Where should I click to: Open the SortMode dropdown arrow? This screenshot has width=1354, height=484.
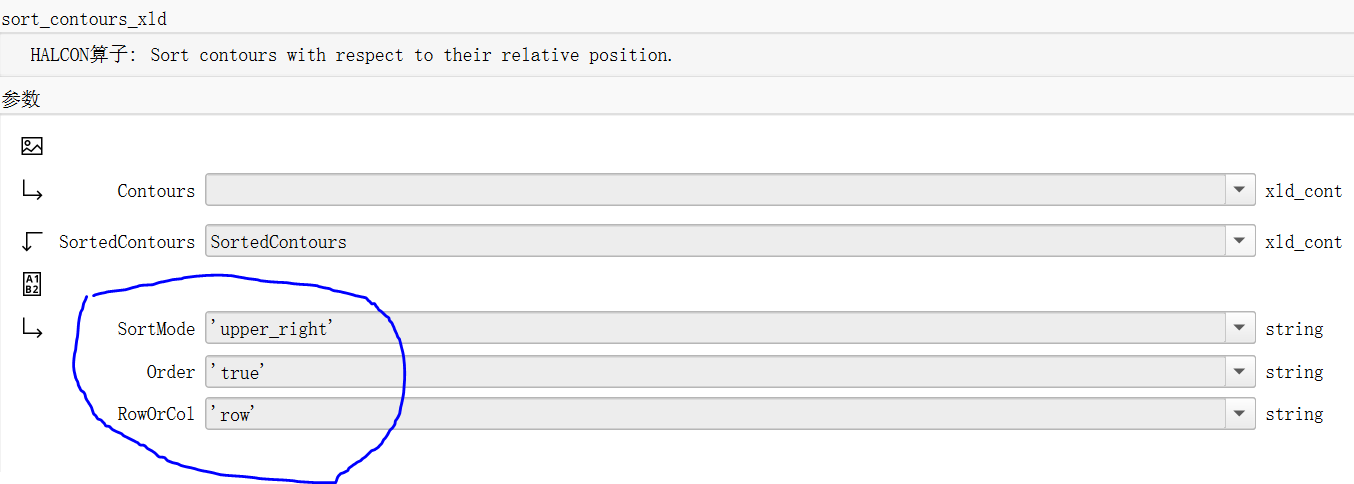tap(1240, 328)
